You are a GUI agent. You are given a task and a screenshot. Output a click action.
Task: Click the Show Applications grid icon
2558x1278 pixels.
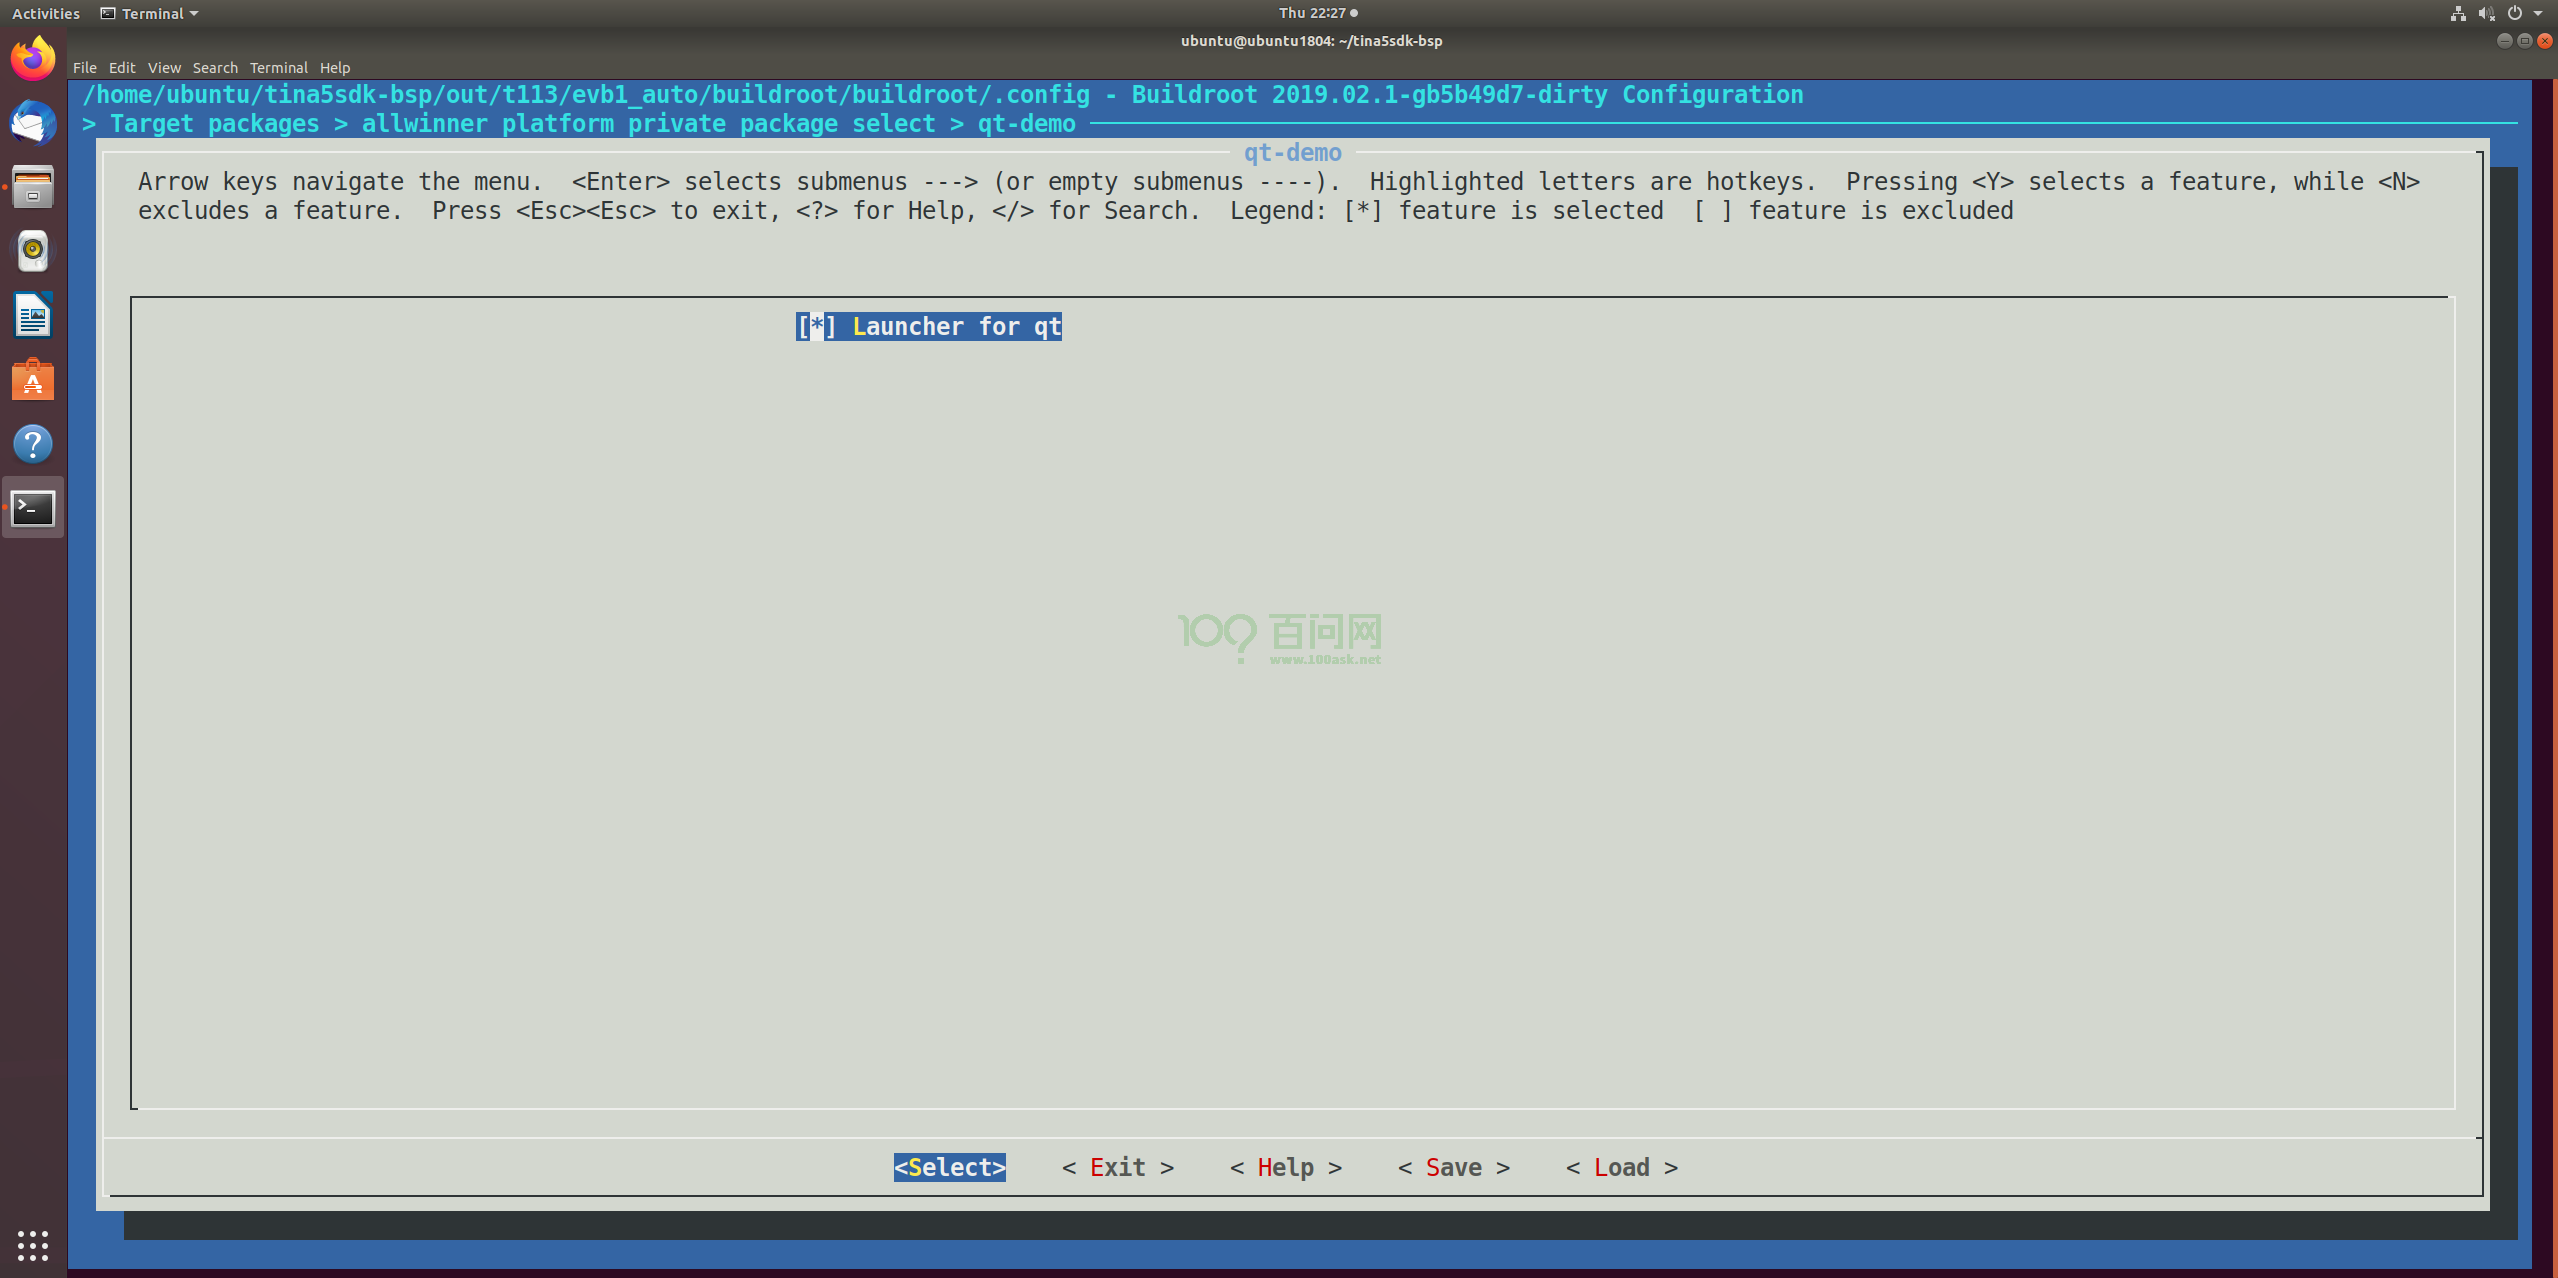point(33,1245)
